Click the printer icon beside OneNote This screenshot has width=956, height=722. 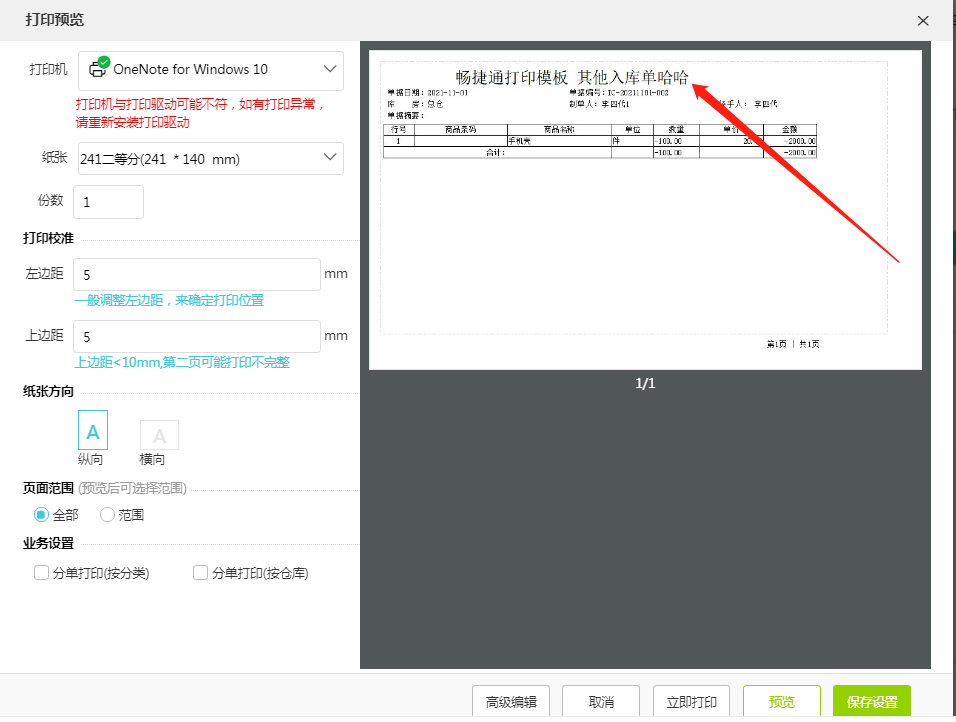(98, 68)
